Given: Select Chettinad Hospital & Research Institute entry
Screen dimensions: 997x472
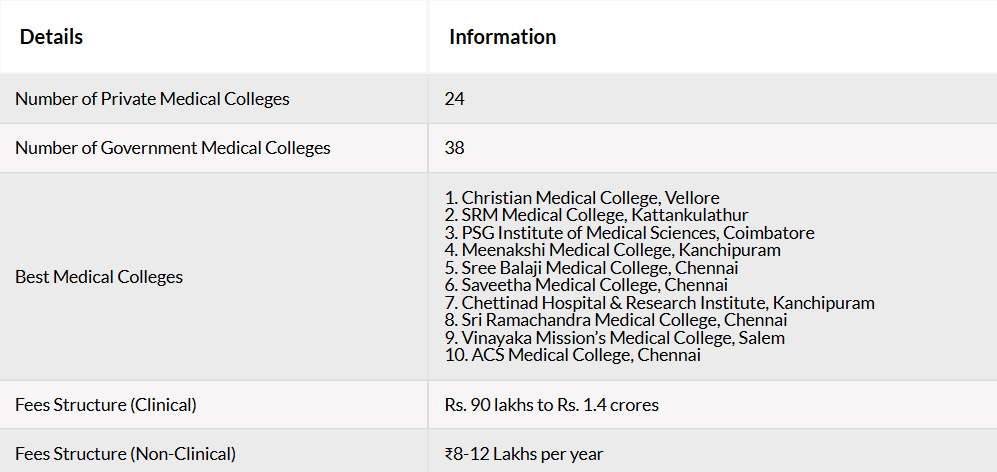Looking at the screenshot, I should coord(660,303).
